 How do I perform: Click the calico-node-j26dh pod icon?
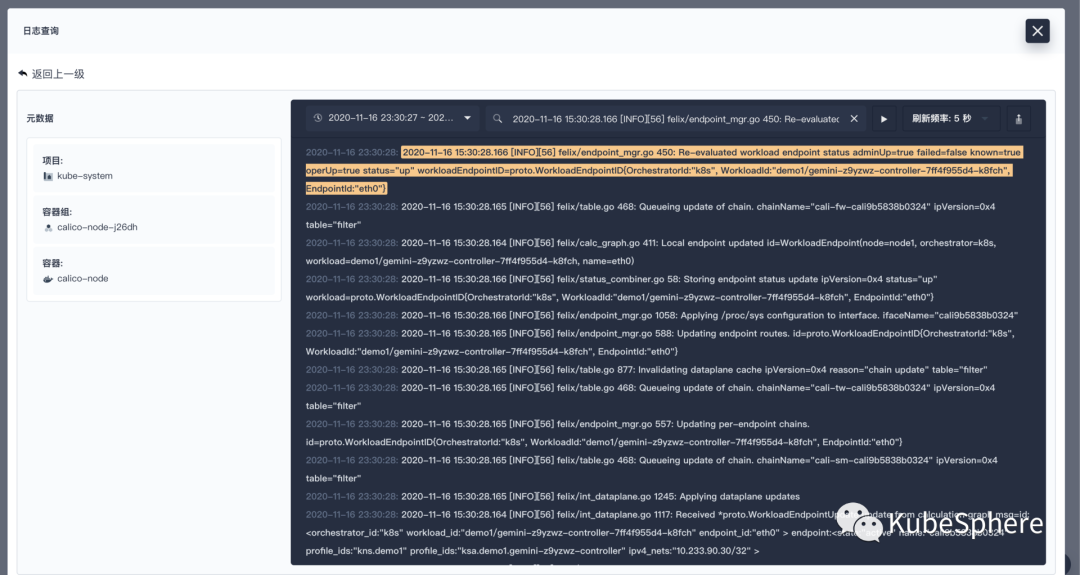[x=48, y=227]
